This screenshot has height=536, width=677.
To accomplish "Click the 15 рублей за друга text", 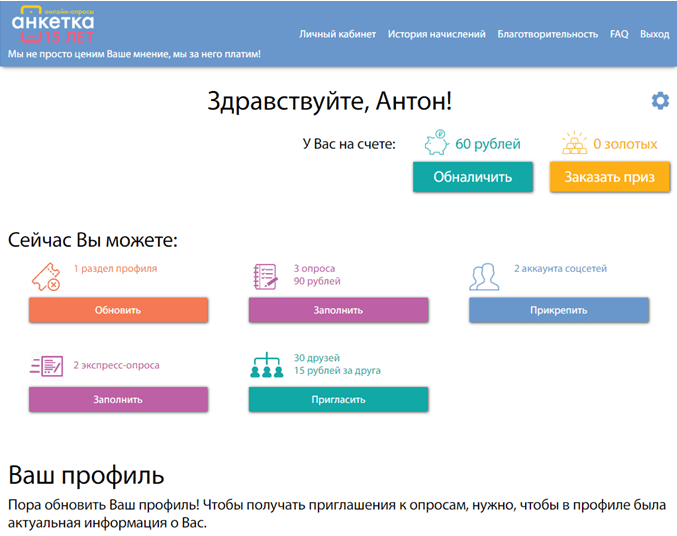I will pos(337,371).
